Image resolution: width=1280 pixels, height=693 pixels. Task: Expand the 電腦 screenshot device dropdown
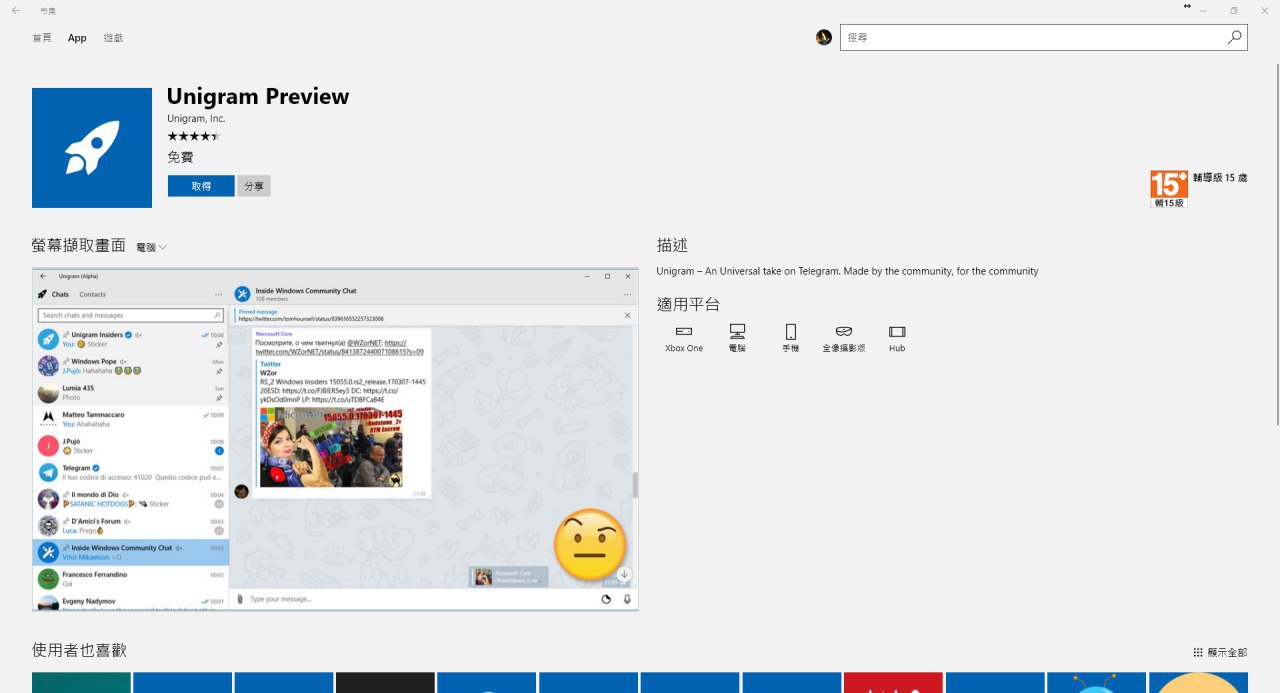[x=151, y=247]
